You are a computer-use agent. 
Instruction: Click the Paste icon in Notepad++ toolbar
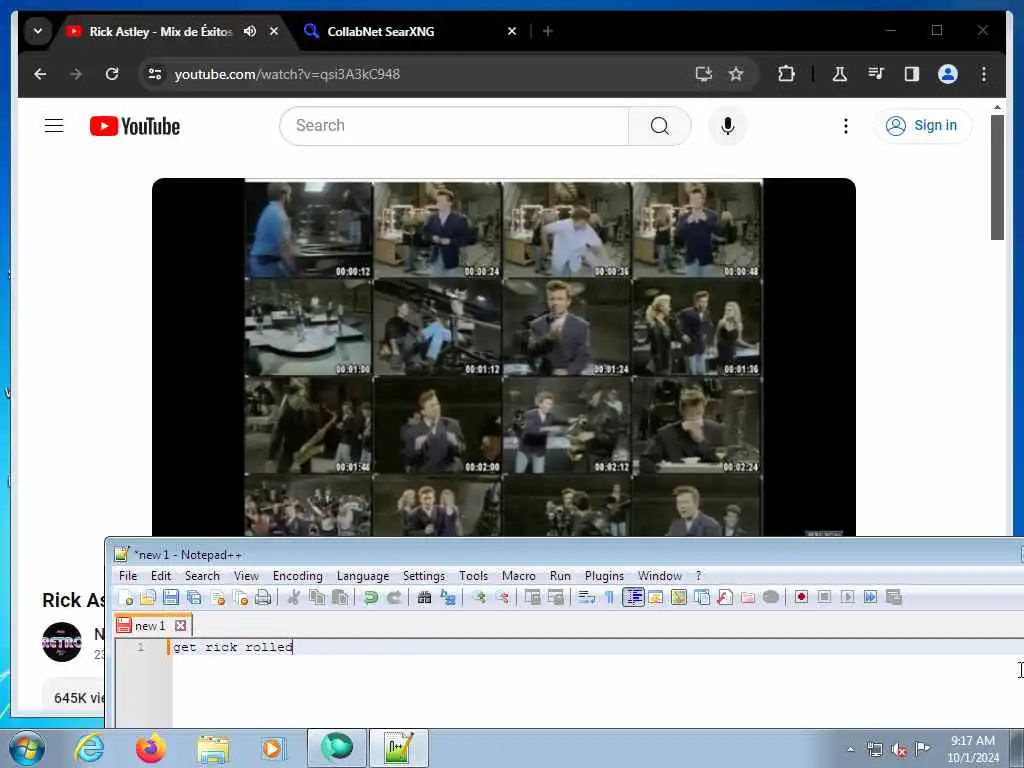340,598
